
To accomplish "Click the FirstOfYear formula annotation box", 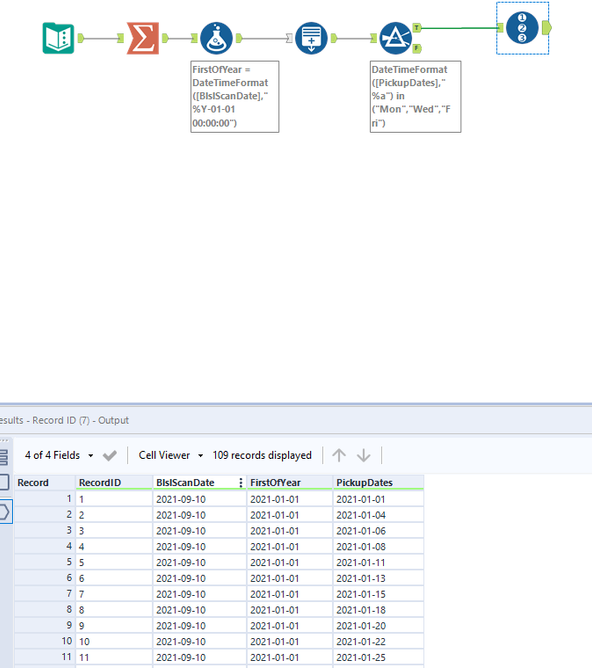I will click(x=235, y=97).
